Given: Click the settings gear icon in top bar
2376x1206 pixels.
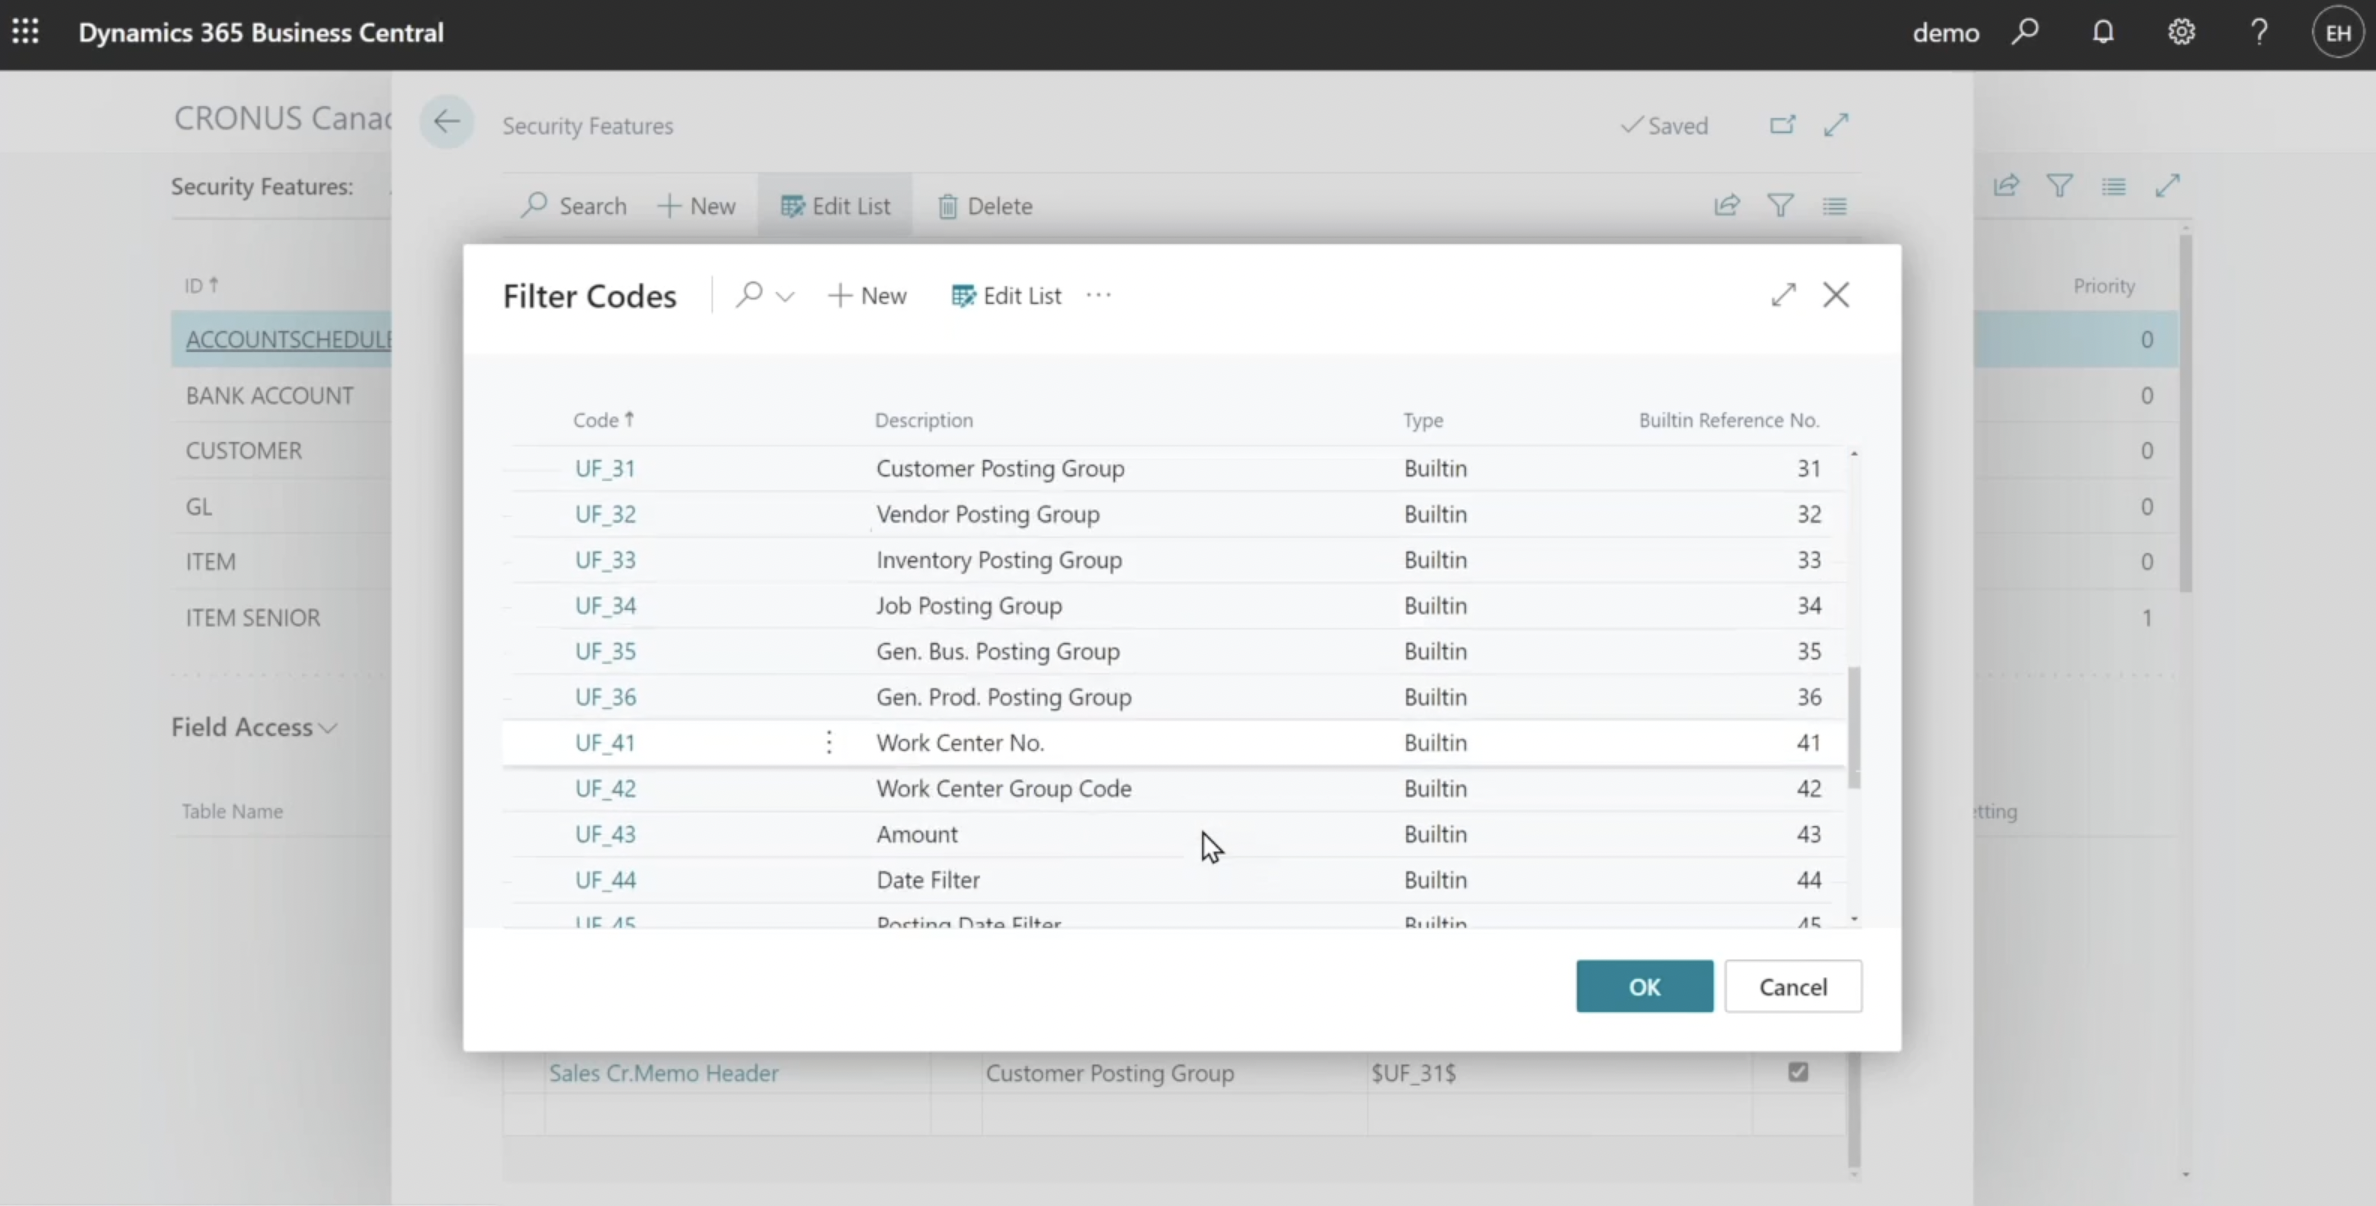Looking at the screenshot, I should 2184,32.
